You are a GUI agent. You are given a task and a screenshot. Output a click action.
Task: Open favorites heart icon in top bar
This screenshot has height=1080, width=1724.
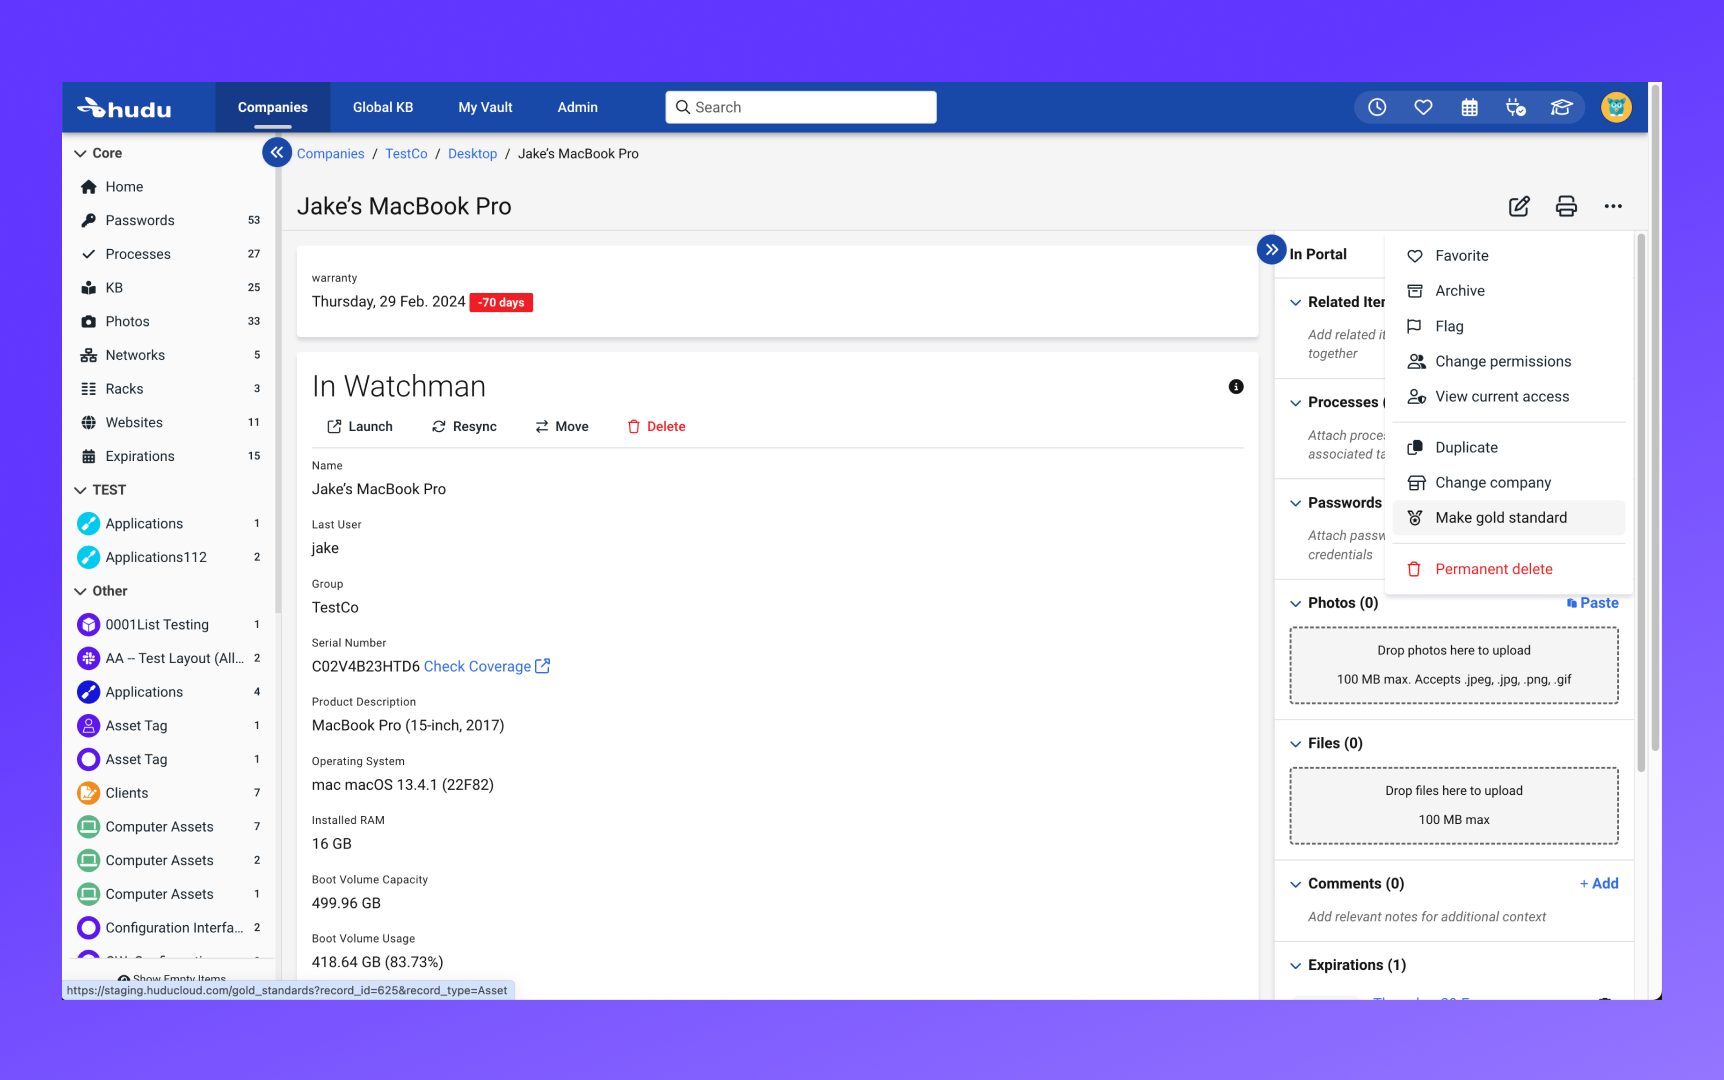coord(1423,107)
